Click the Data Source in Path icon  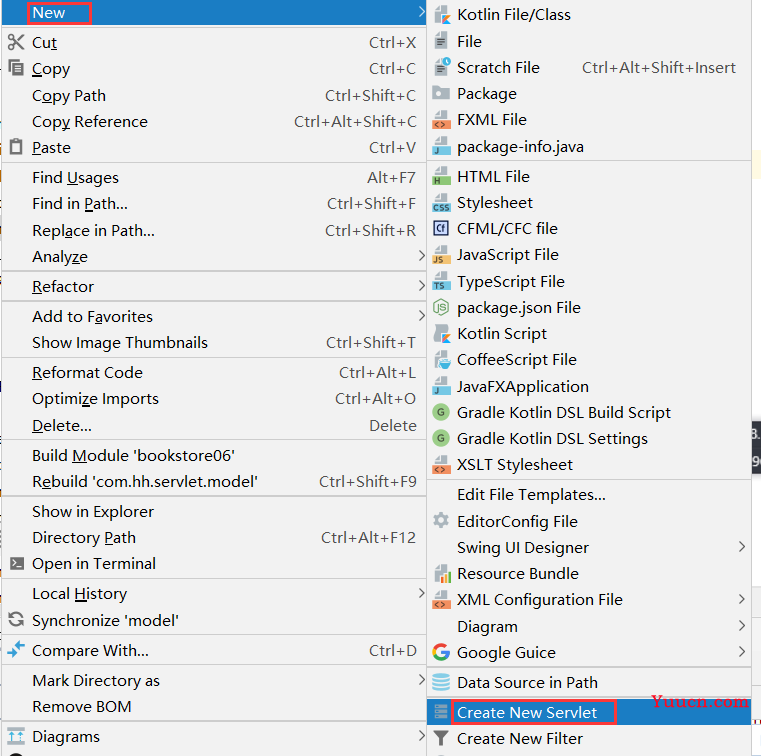coord(441,682)
